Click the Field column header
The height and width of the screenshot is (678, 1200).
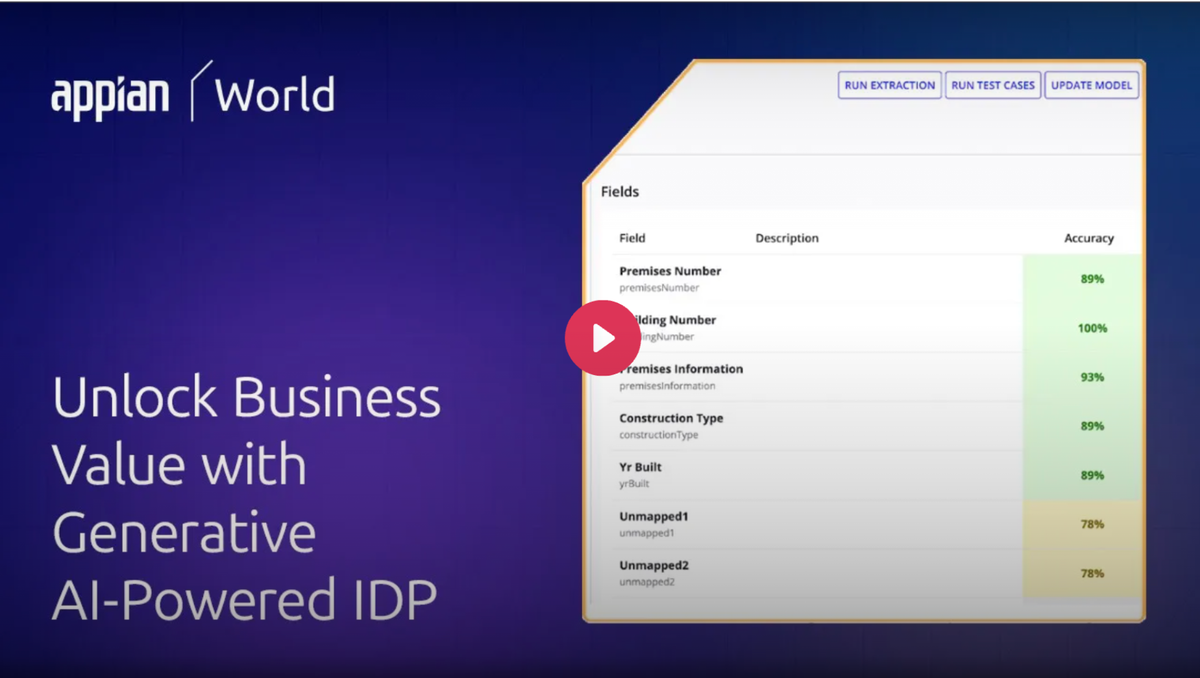pos(632,238)
